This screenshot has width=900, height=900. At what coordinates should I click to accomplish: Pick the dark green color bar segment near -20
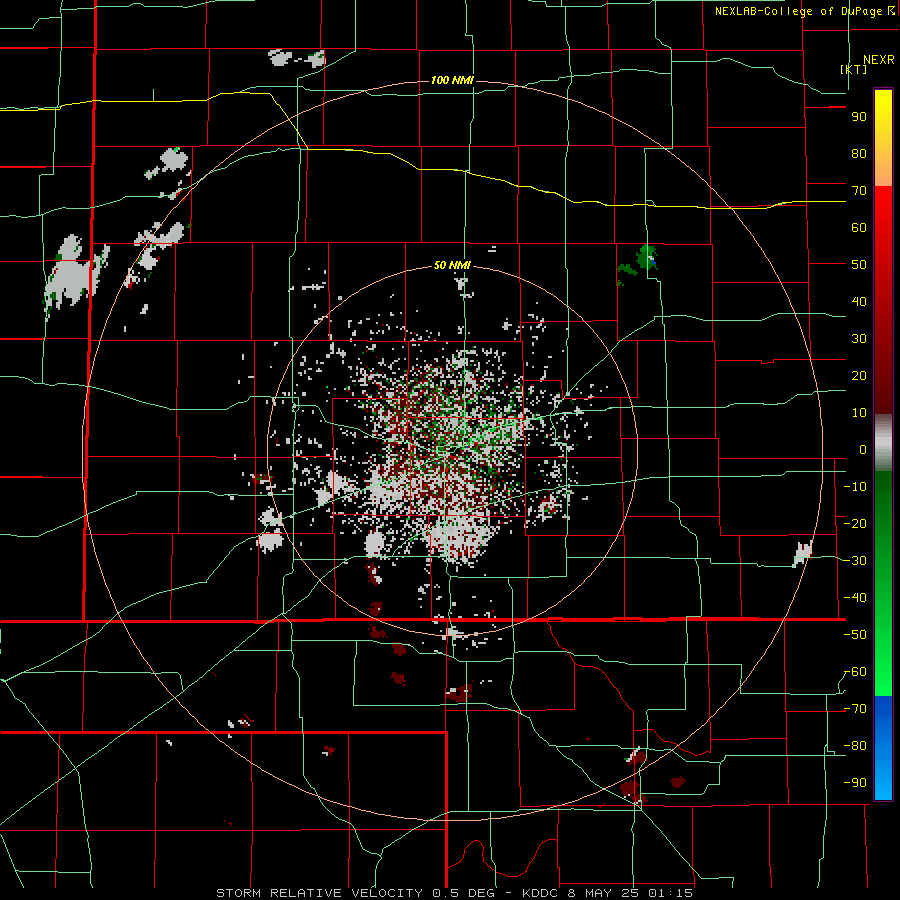883,523
